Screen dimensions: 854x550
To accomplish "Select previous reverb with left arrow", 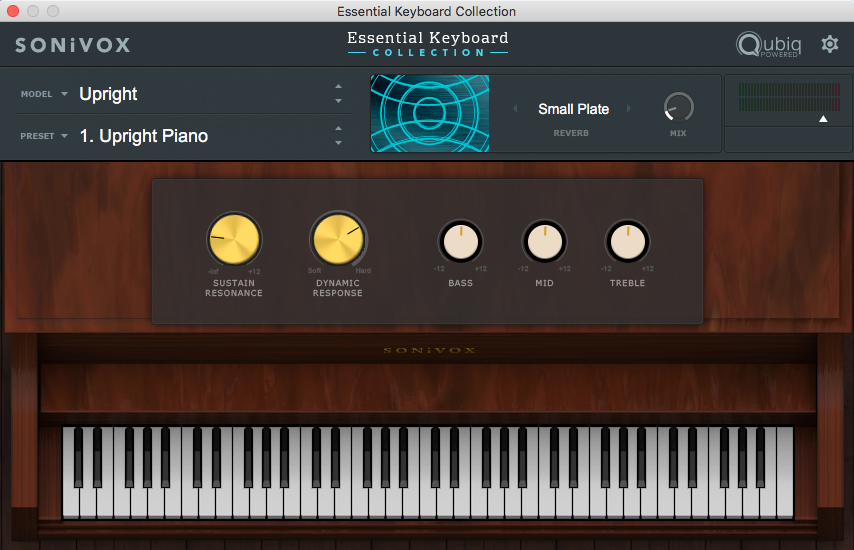I will pyautogui.click(x=516, y=109).
